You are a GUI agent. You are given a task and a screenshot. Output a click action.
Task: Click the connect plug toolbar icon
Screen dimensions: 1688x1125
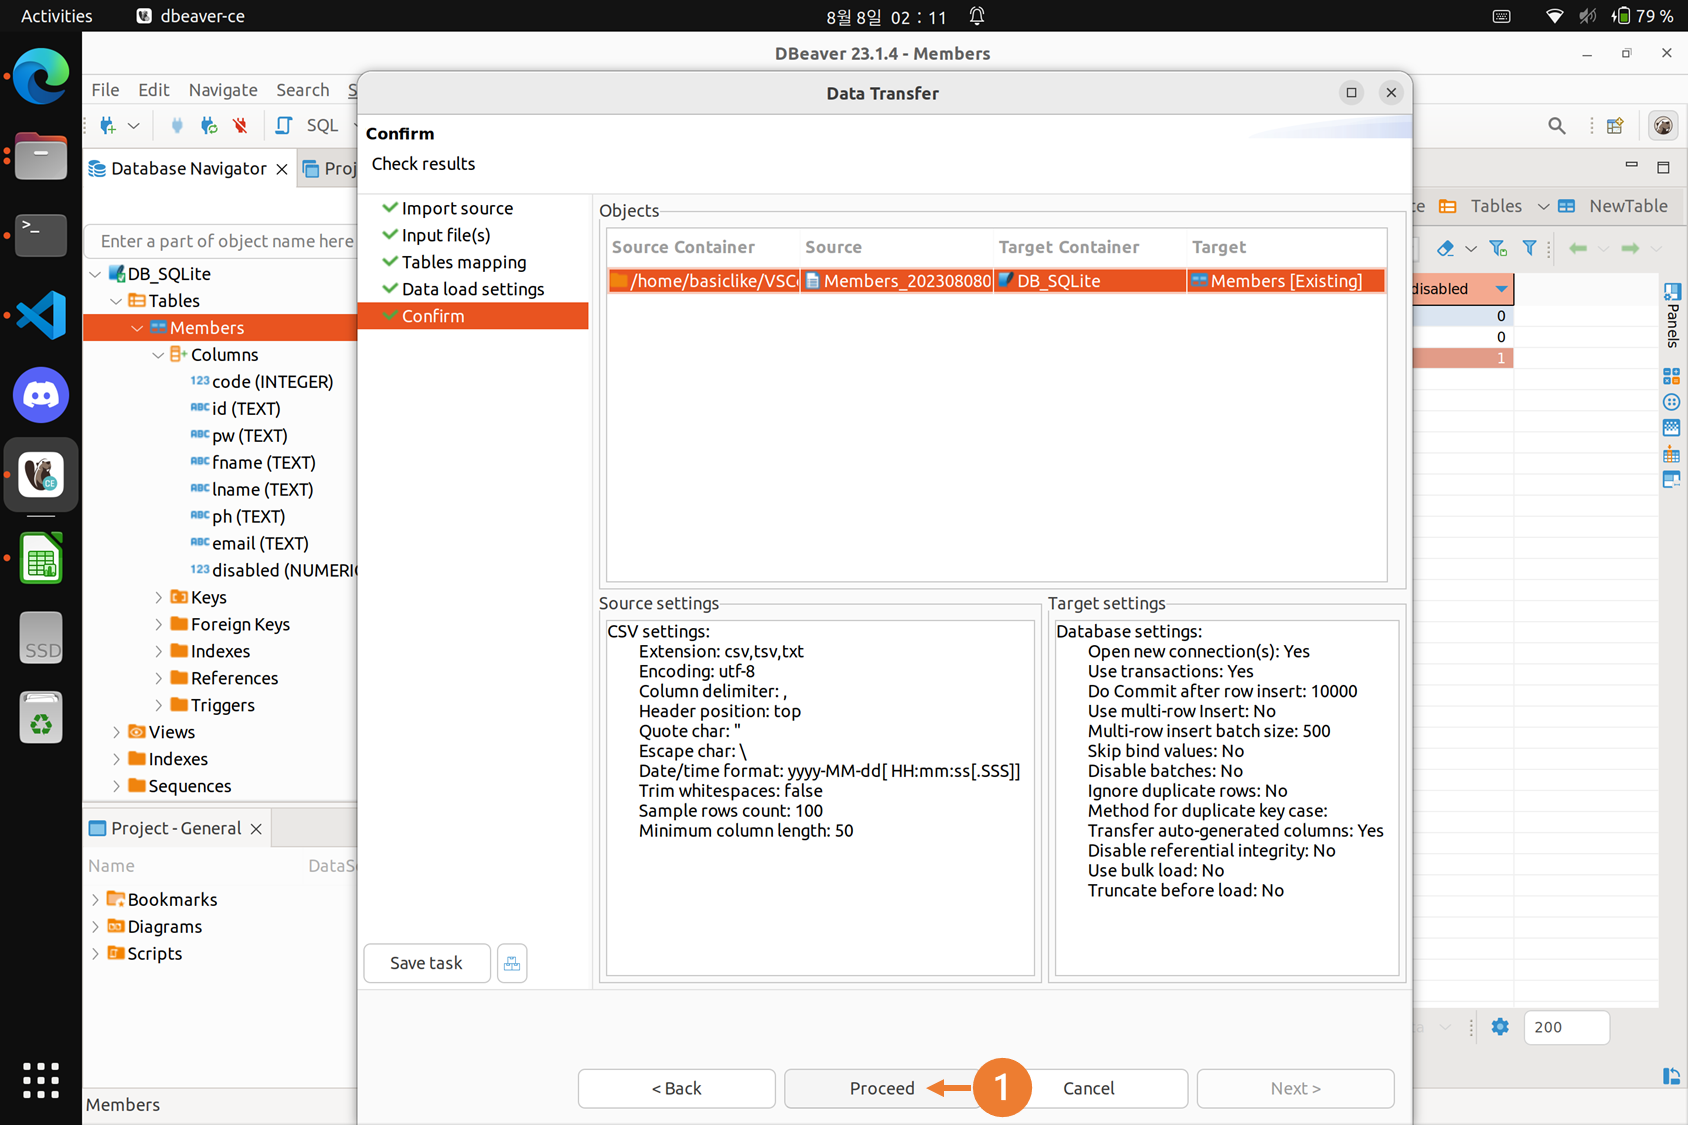(177, 126)
